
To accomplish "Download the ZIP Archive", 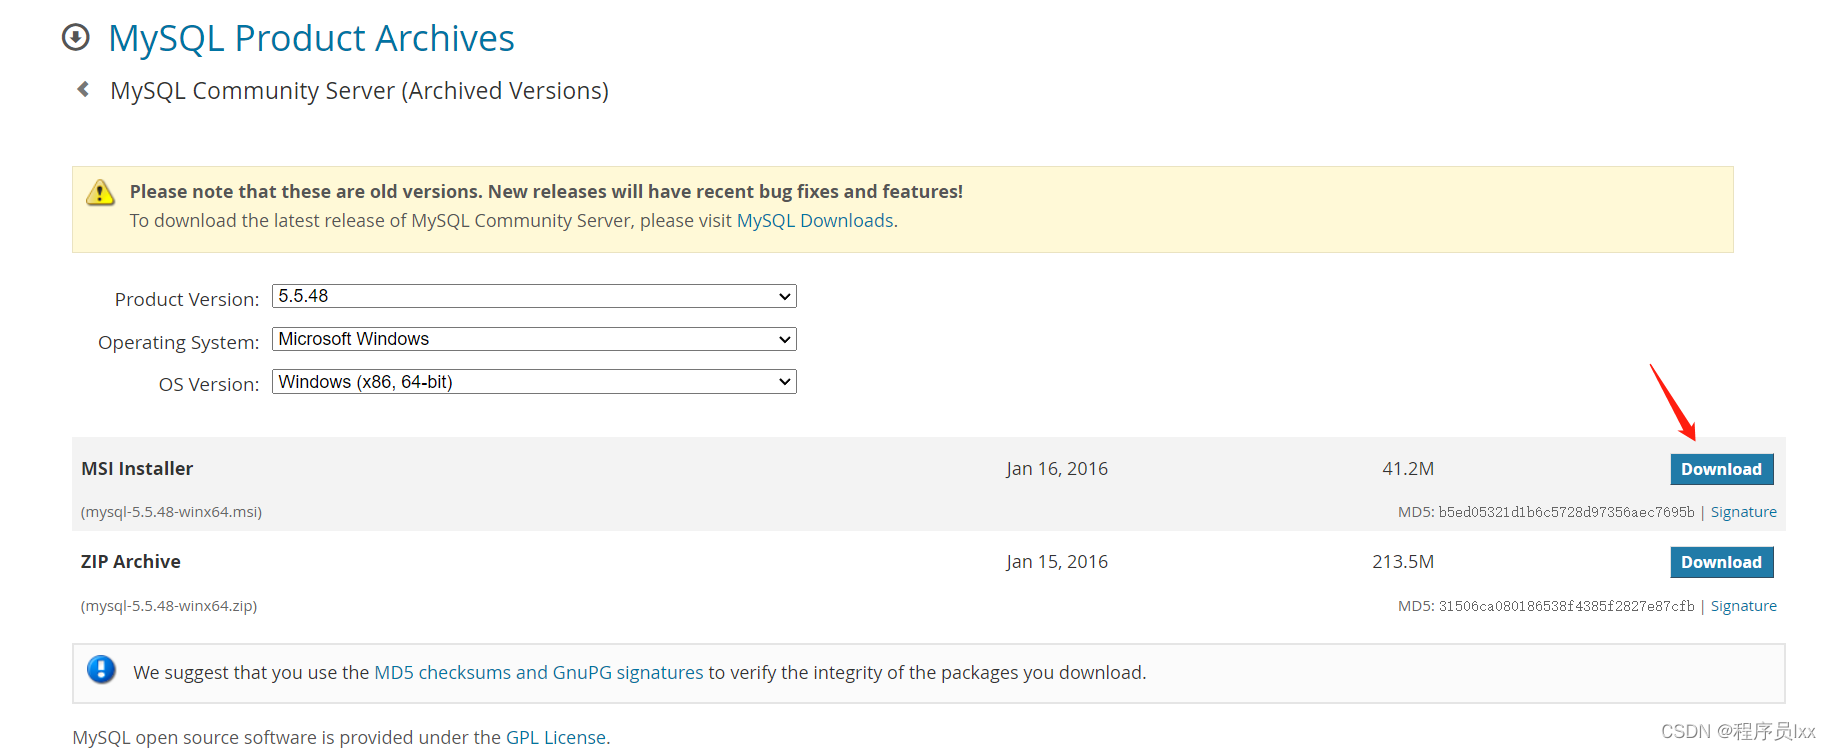I will (x=1721, y=562).
